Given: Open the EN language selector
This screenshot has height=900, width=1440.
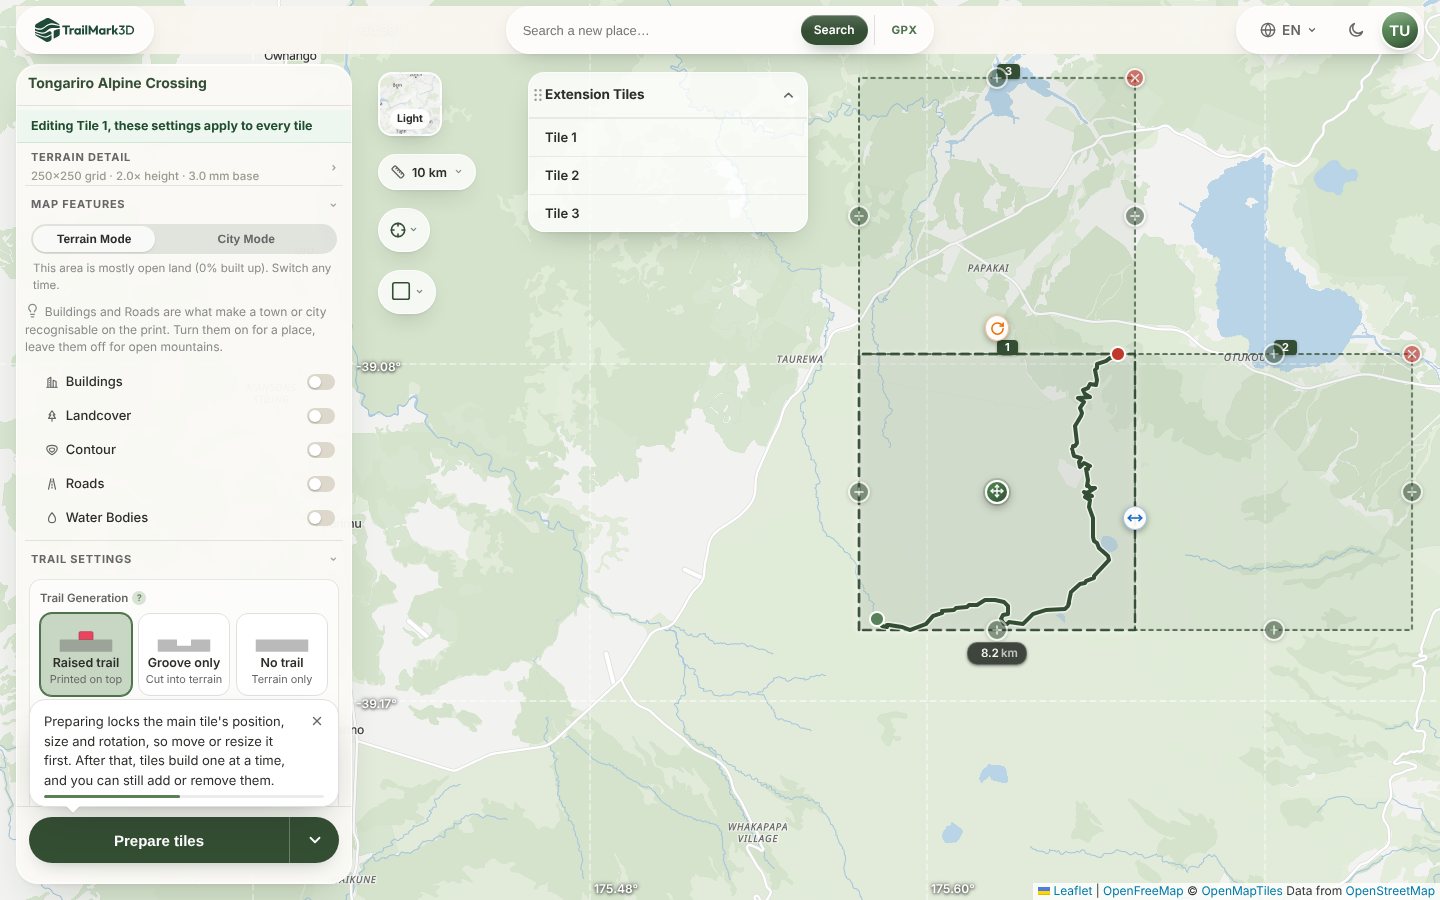Looking at the screenshot, I should 1288,30.
